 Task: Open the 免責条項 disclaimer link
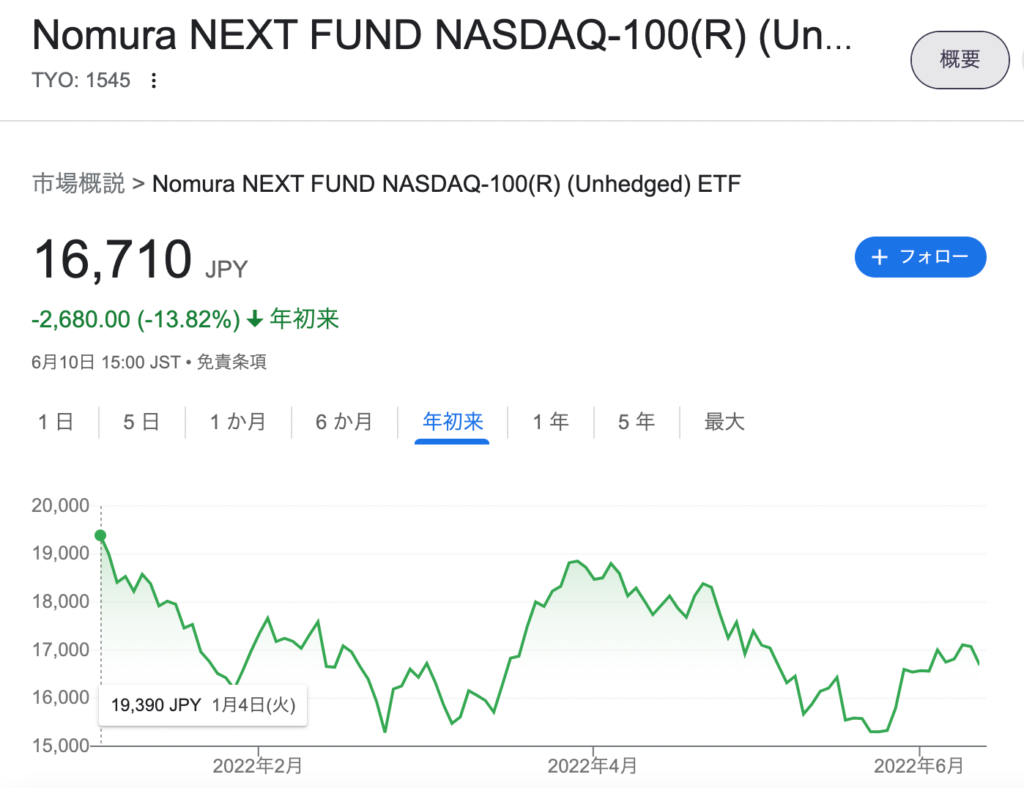click(x=232, y=362)
